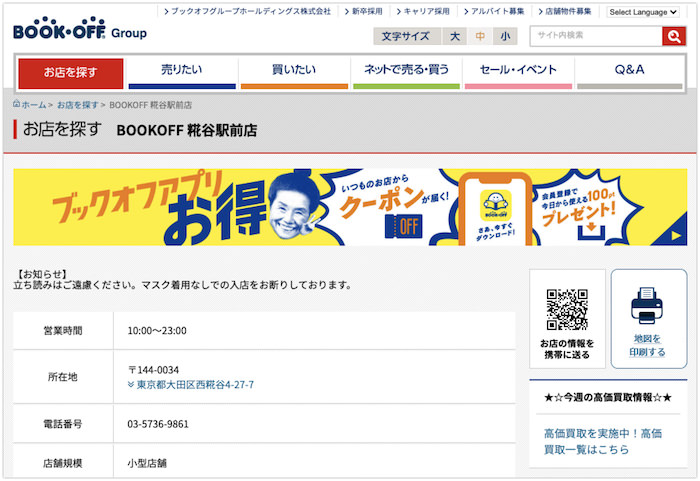Click ホーム breadcrumb link
The width and height of the screenshot is (700, 481).
(x=34, y=105)
